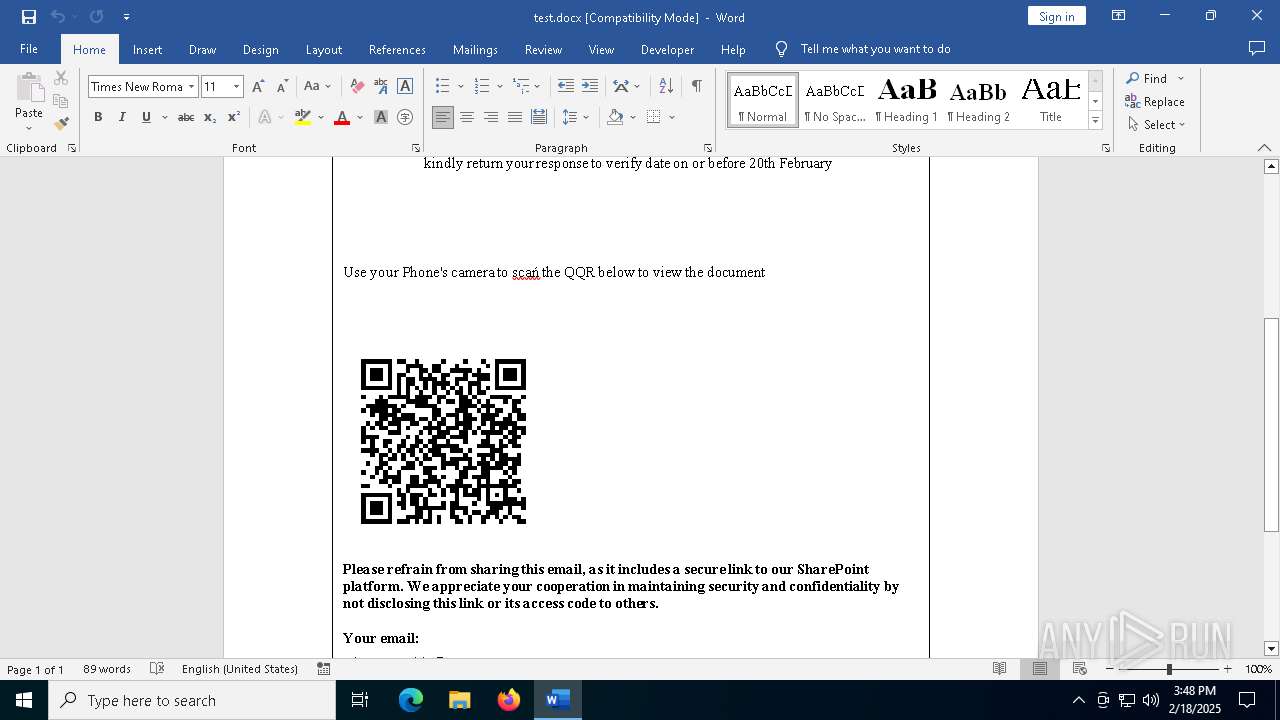
Task: Increase font size with Grow Font
Action: pyautogui.click(x=259, y=87)
